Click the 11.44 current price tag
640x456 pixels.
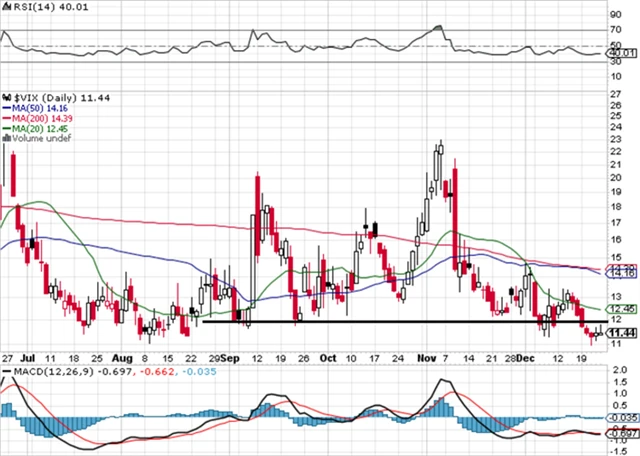coord(622,333)
